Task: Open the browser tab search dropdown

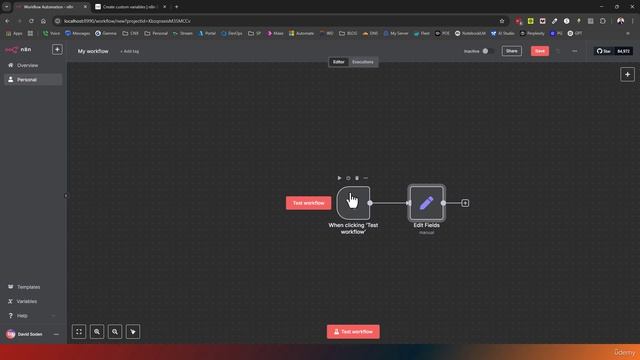Action: [7, 7]
